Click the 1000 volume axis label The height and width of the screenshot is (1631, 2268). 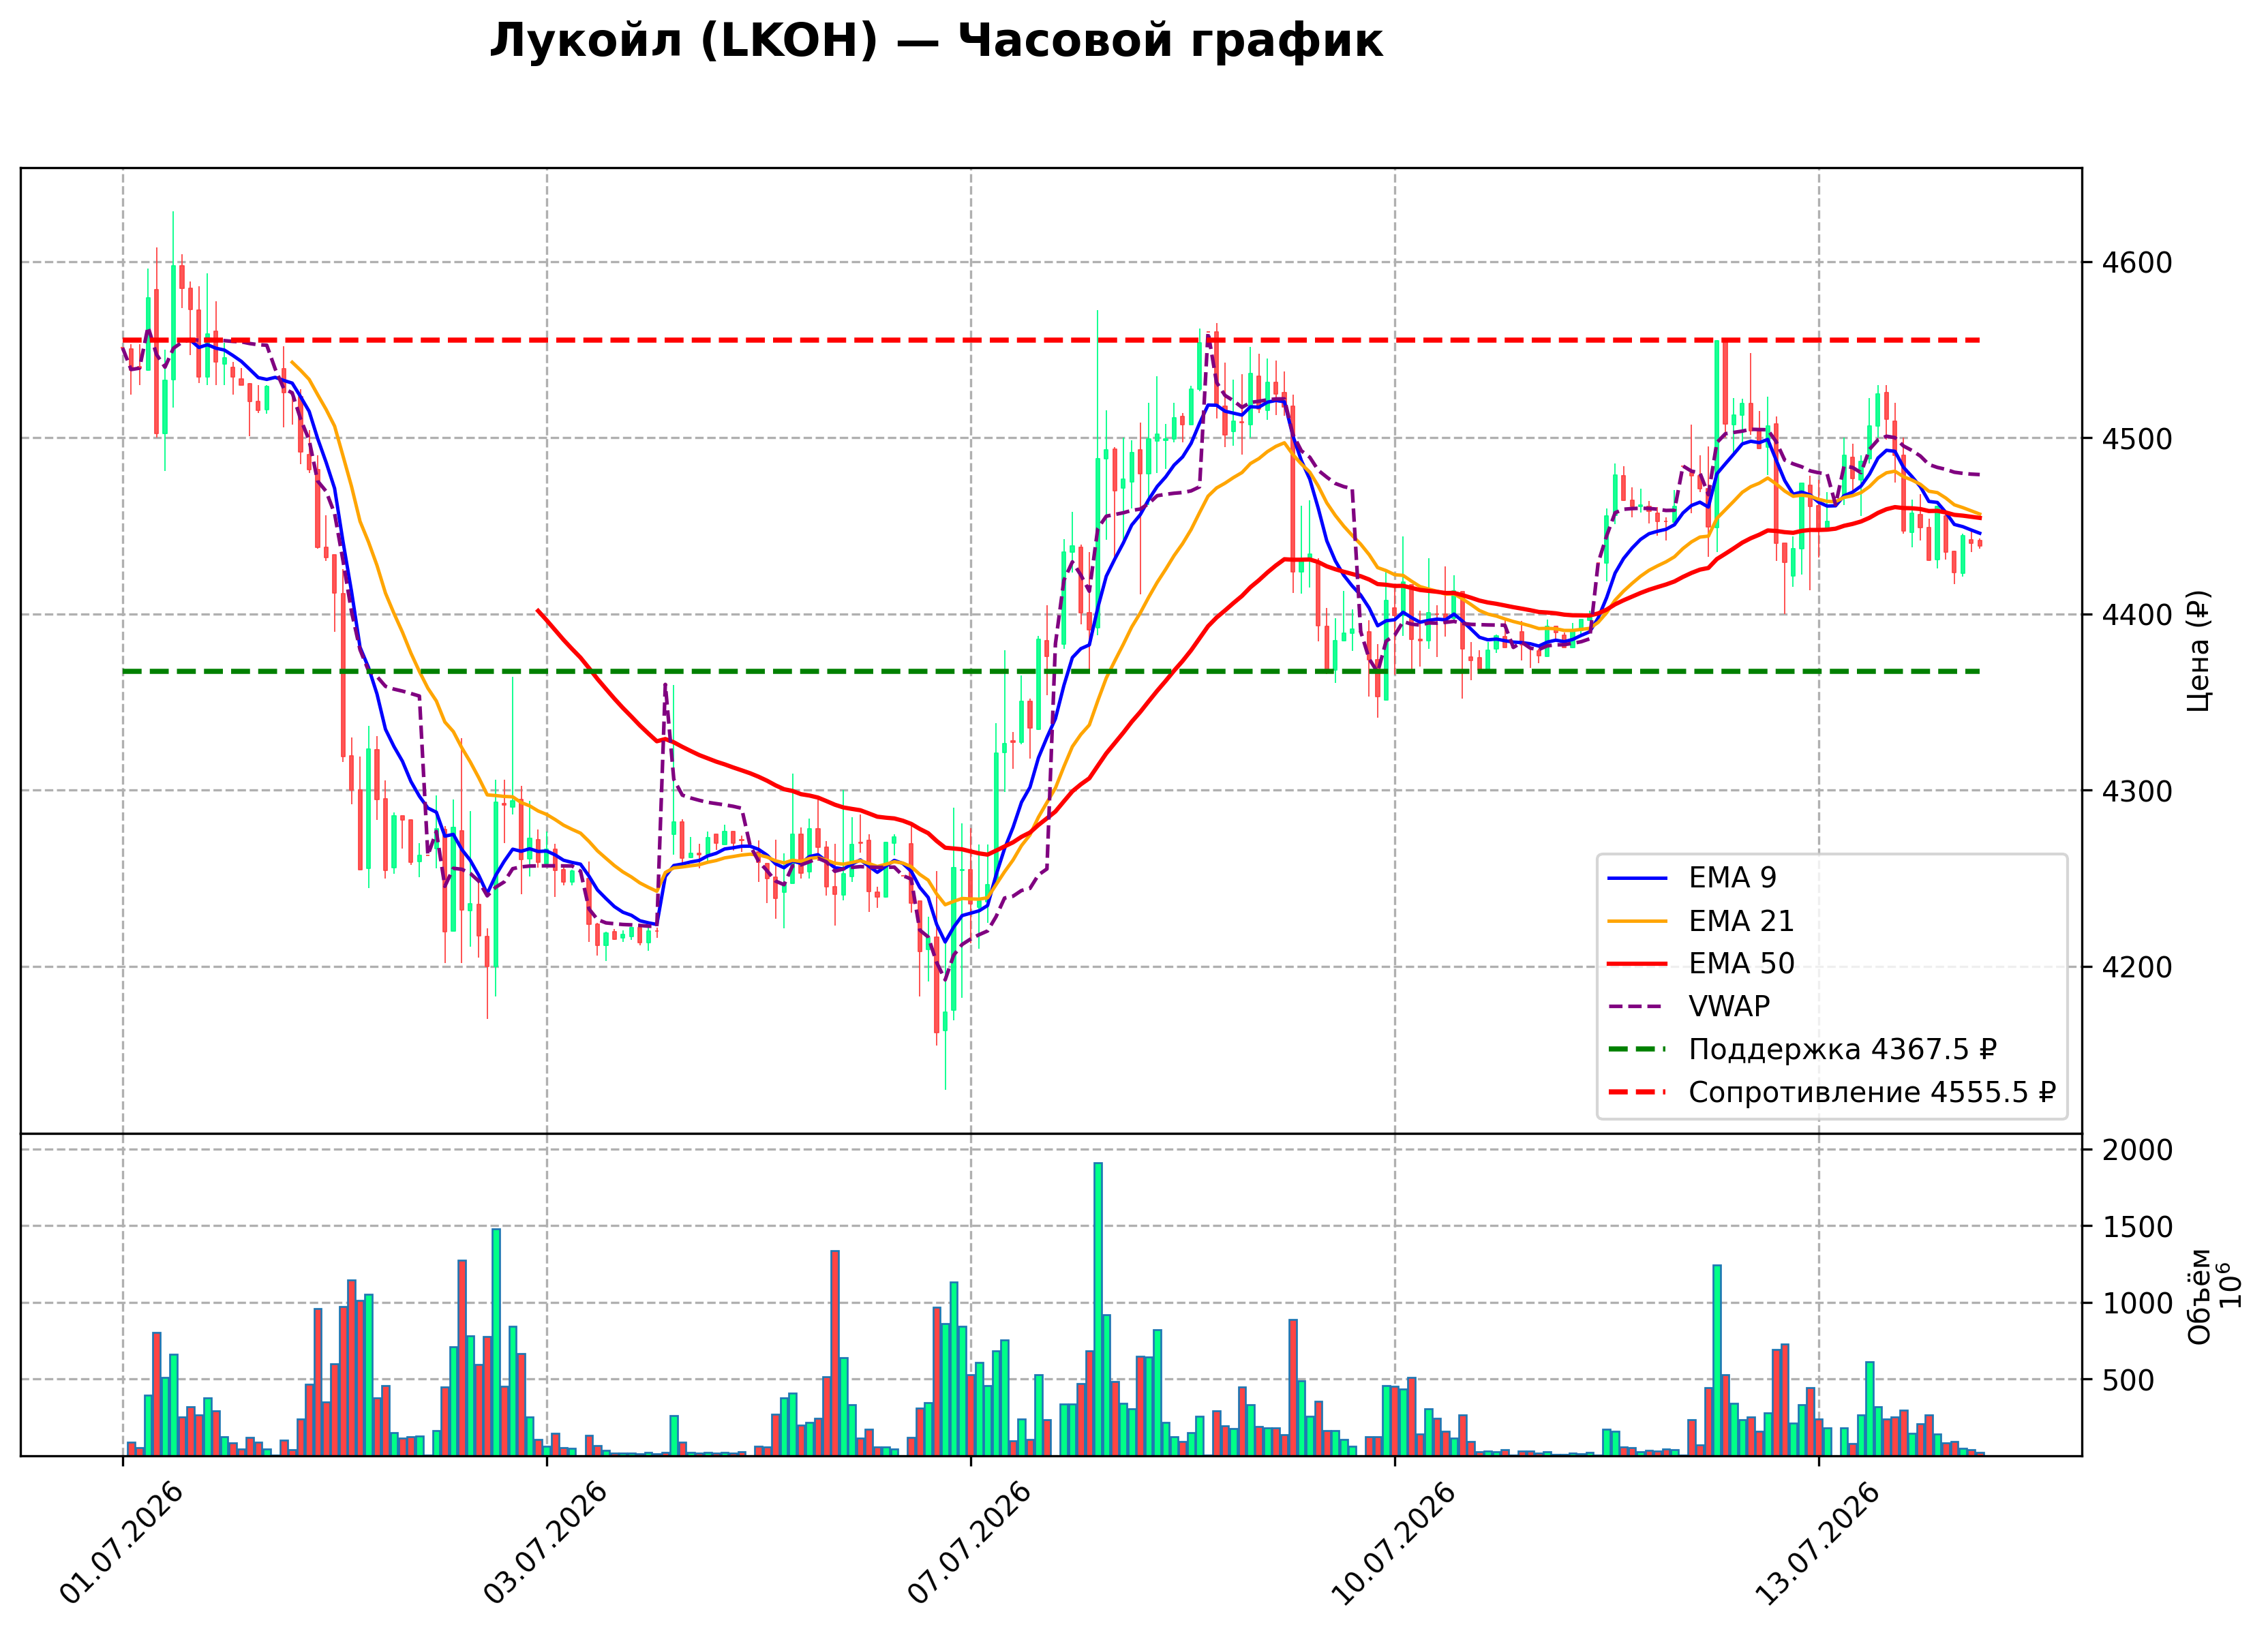click(x=2136, y=1303)
